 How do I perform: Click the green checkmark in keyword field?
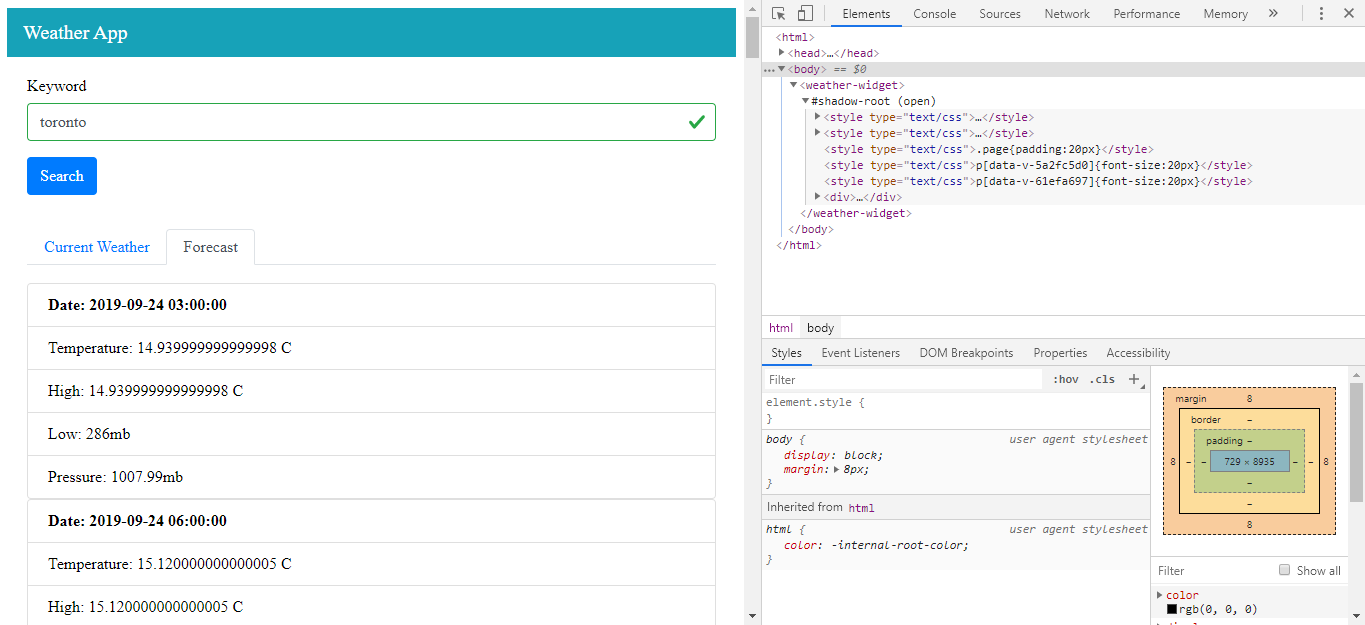(697, 122)
